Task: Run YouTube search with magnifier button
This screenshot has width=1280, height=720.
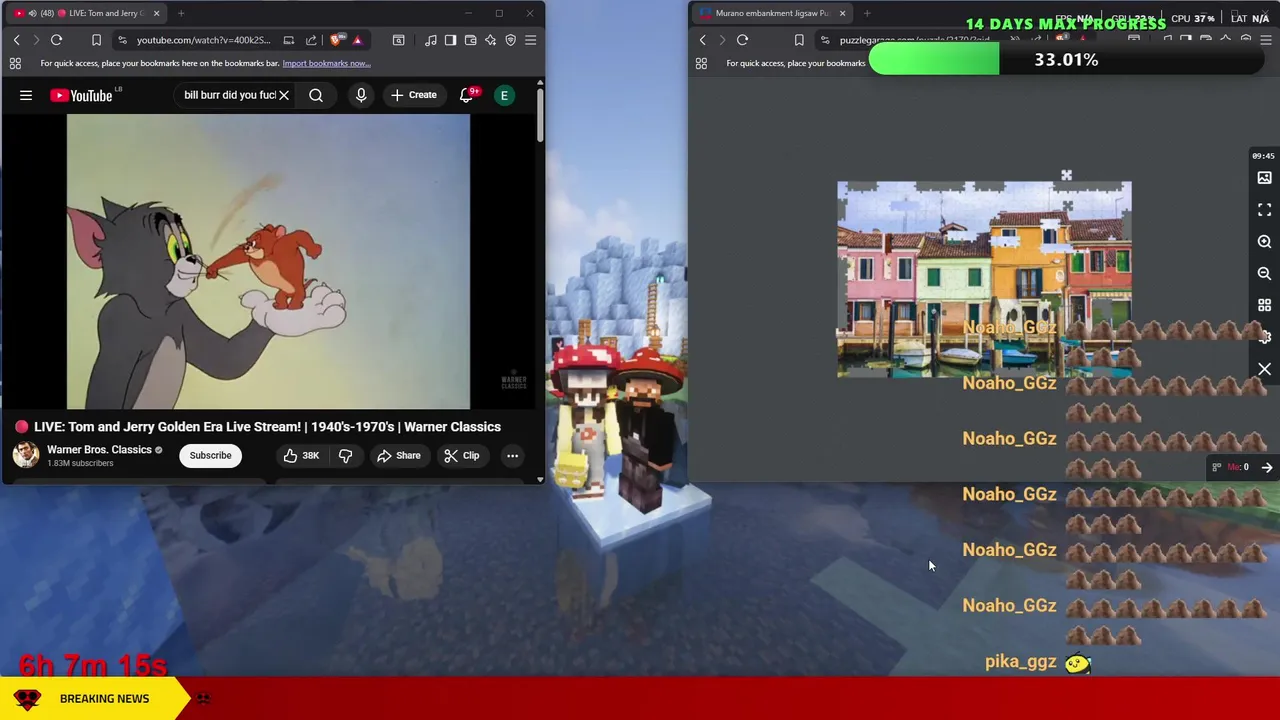Action: 316,95
